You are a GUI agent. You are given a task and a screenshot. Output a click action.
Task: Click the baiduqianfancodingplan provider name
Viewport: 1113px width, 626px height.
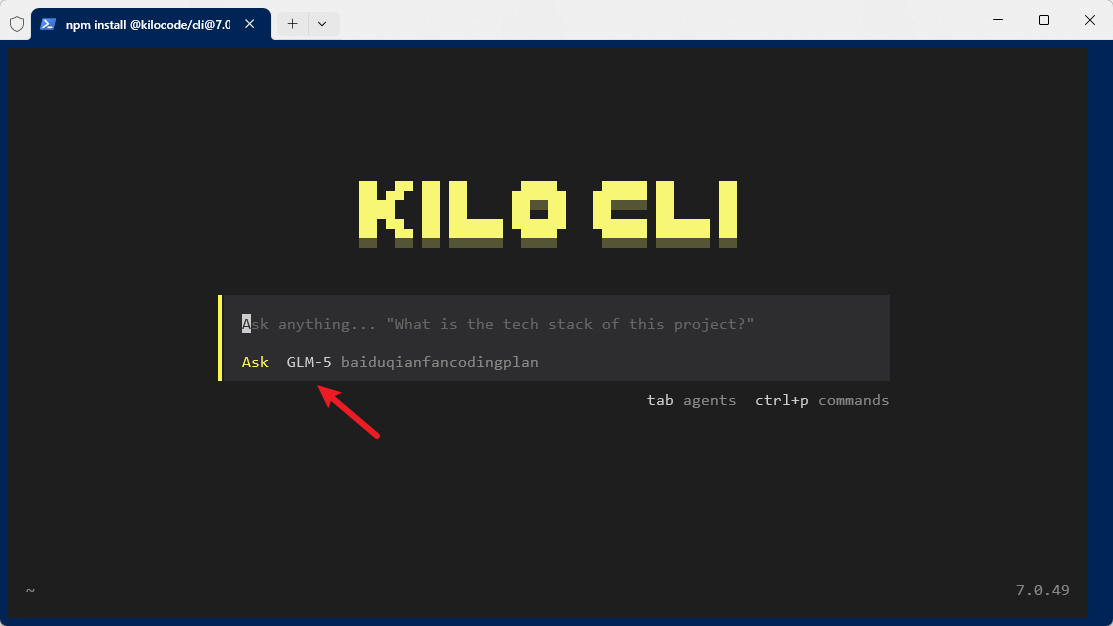point(439,362)
